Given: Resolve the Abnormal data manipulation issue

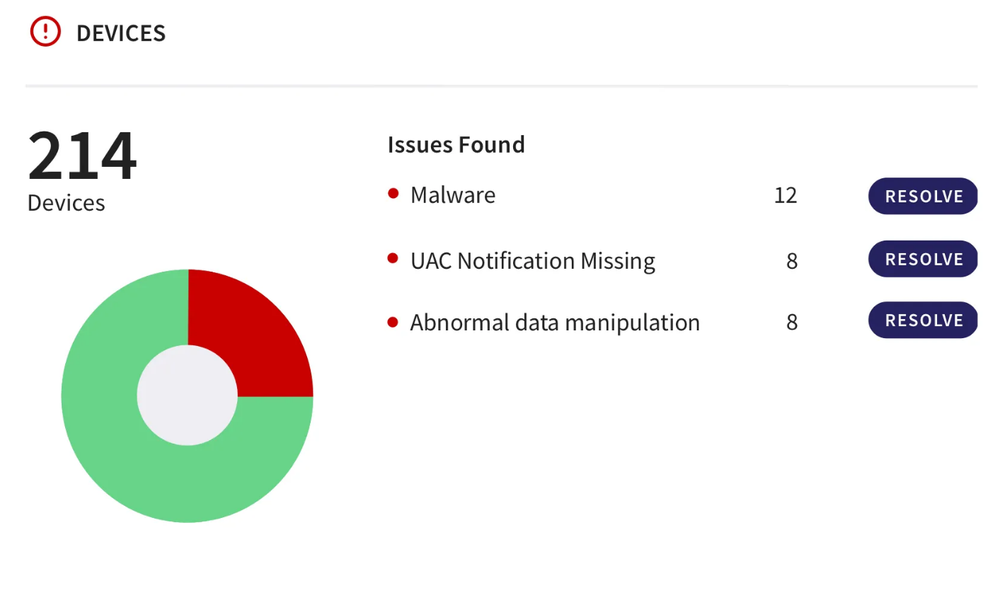Looking at the screenshot, I should (923, 320).
